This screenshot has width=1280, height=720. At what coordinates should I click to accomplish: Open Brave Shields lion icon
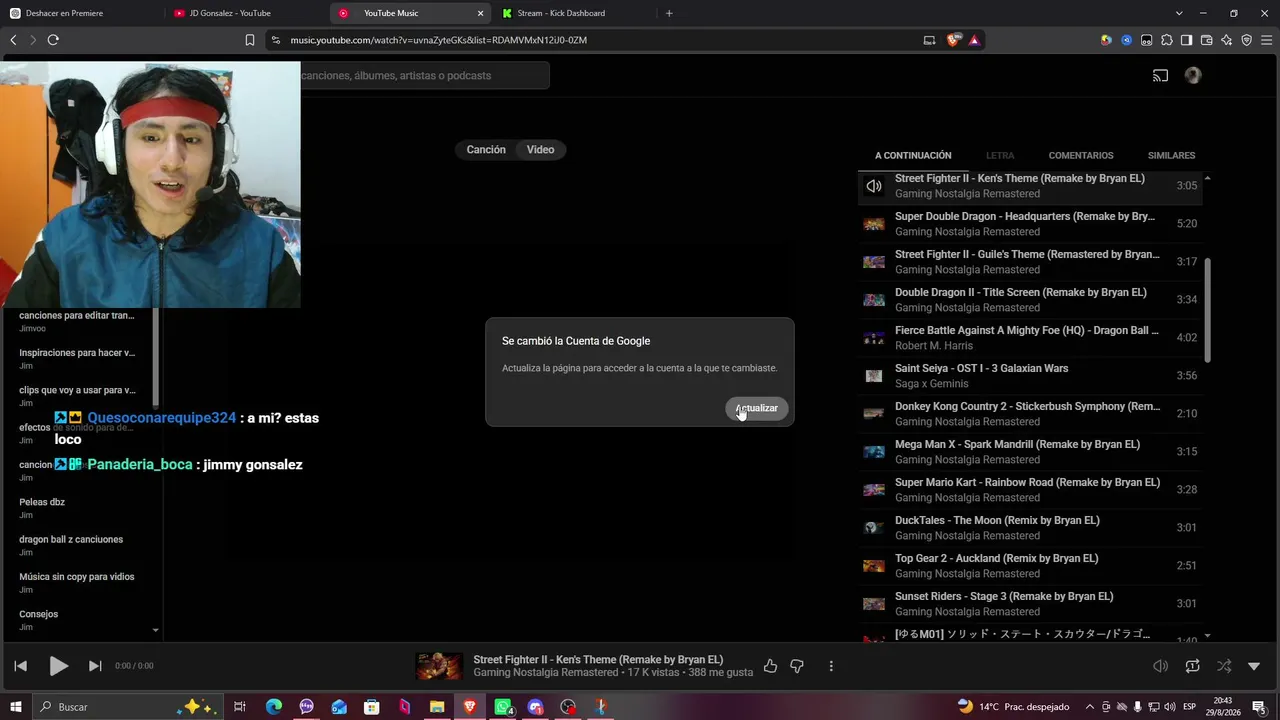[953, 40]
